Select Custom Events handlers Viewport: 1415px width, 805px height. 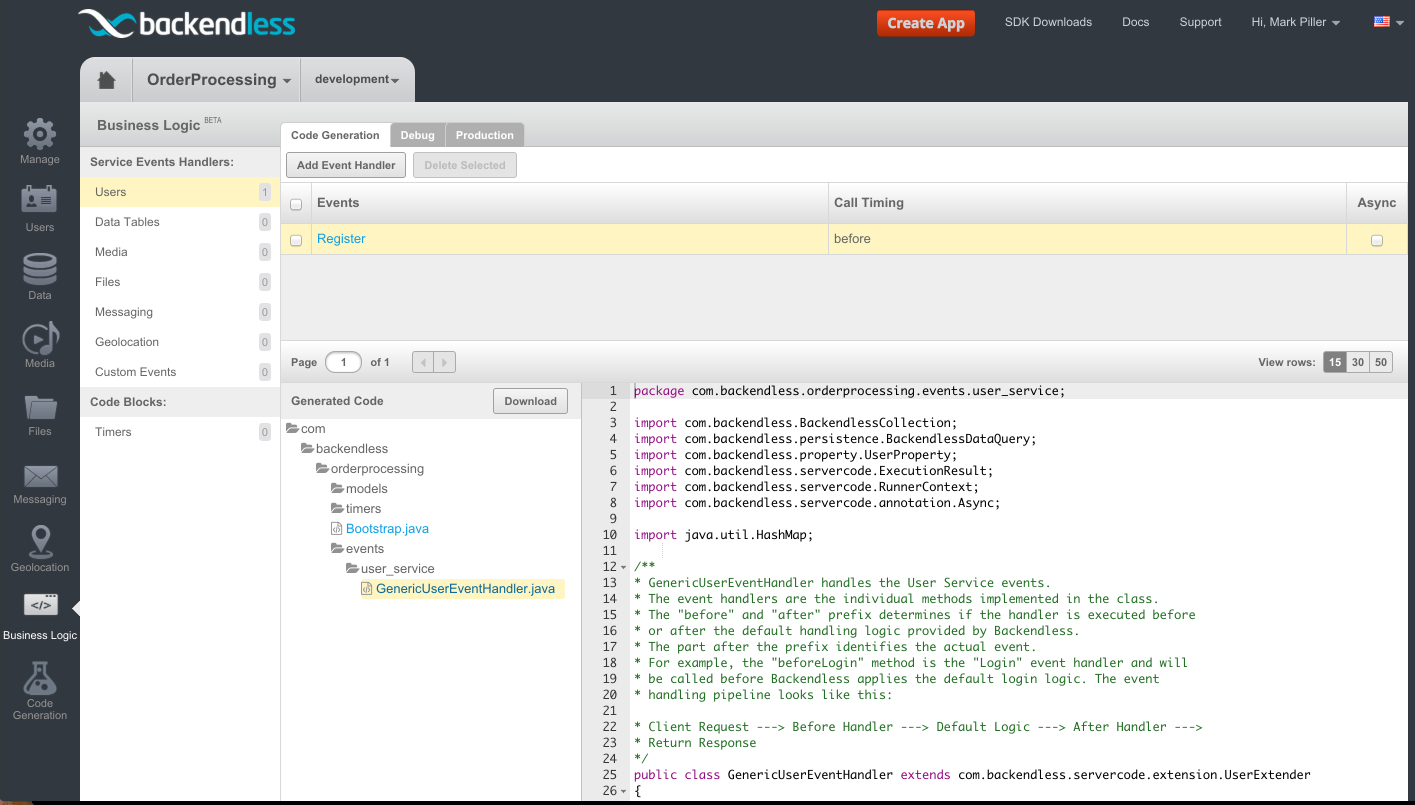coord(180,372)
